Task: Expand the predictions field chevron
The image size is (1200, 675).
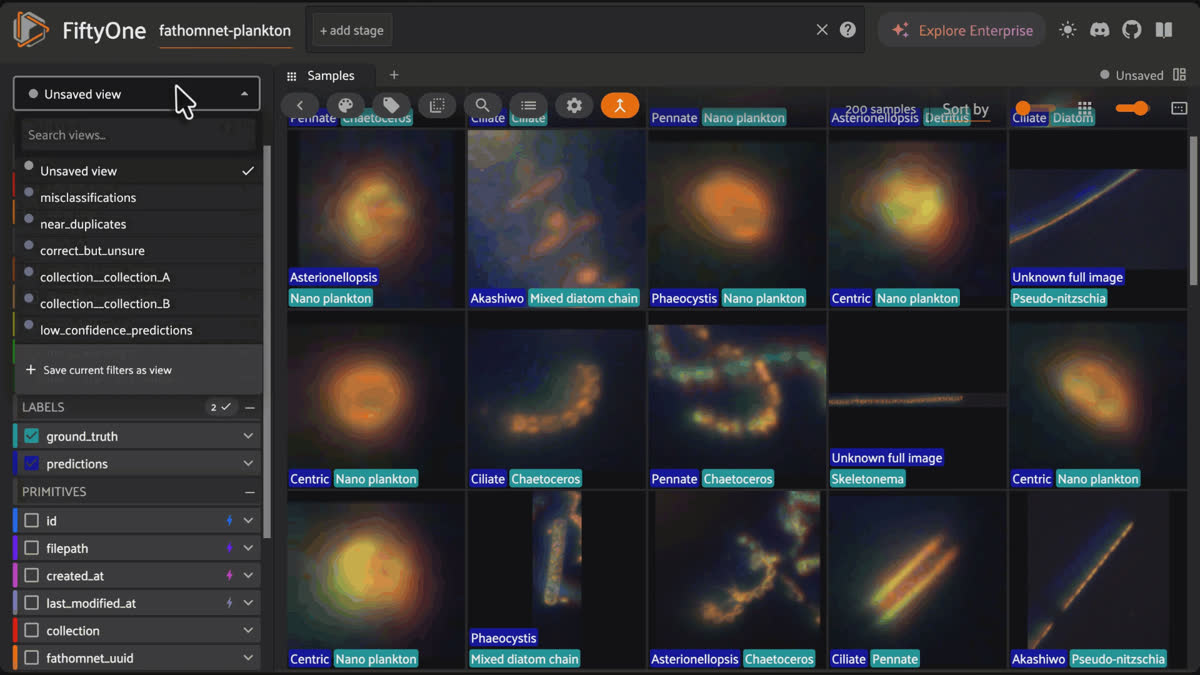Action: pyautogui.click(x=248, y=464)
